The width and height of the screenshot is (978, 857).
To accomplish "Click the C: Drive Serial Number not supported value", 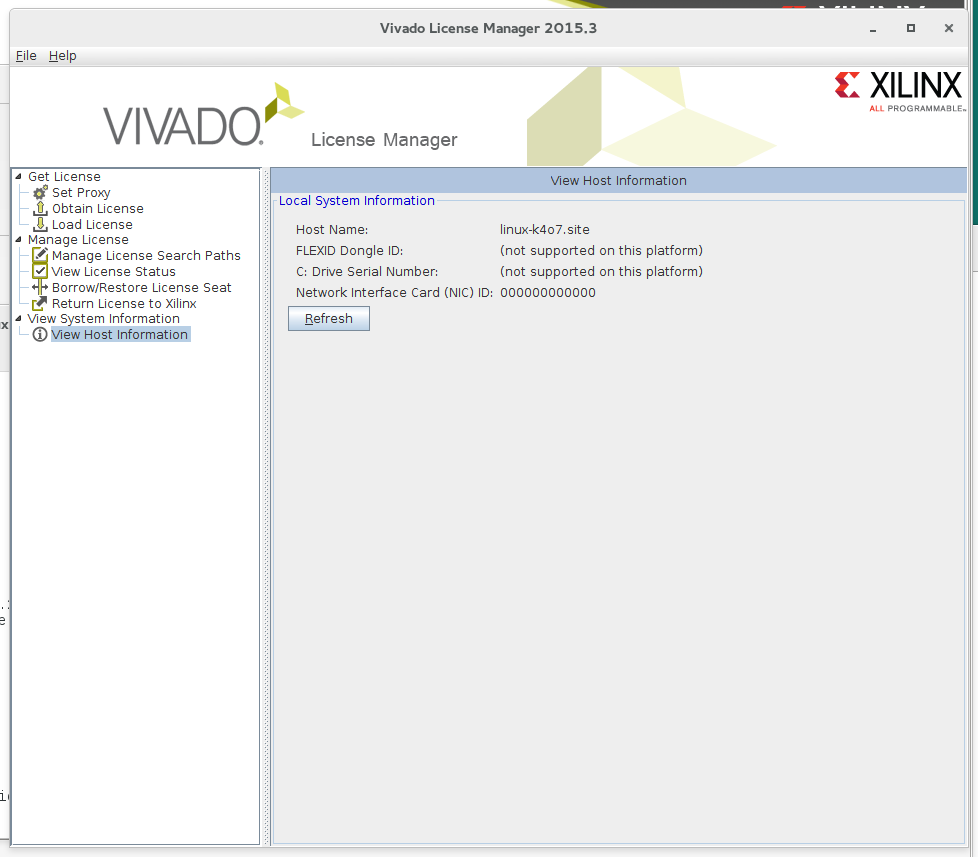I will tap(601, 271).
